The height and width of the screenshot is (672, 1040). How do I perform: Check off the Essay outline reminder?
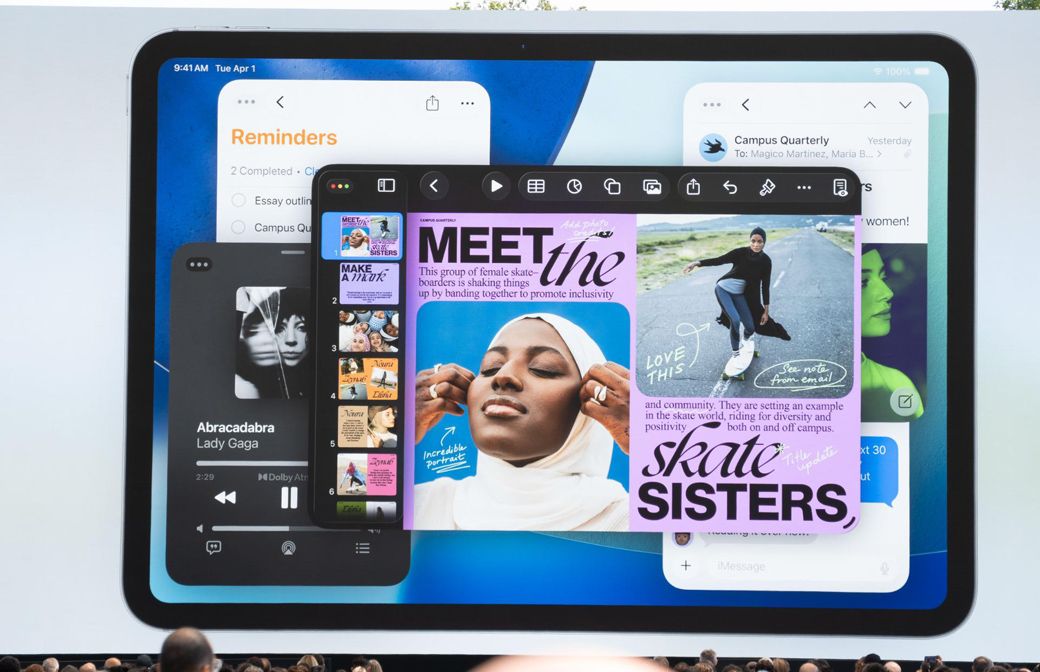[x=239, y=200]
